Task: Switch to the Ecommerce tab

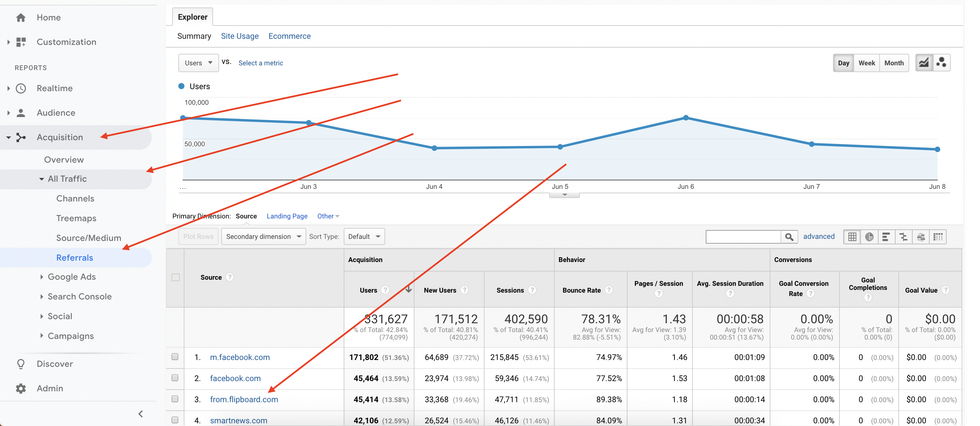Action: [289, 36]
